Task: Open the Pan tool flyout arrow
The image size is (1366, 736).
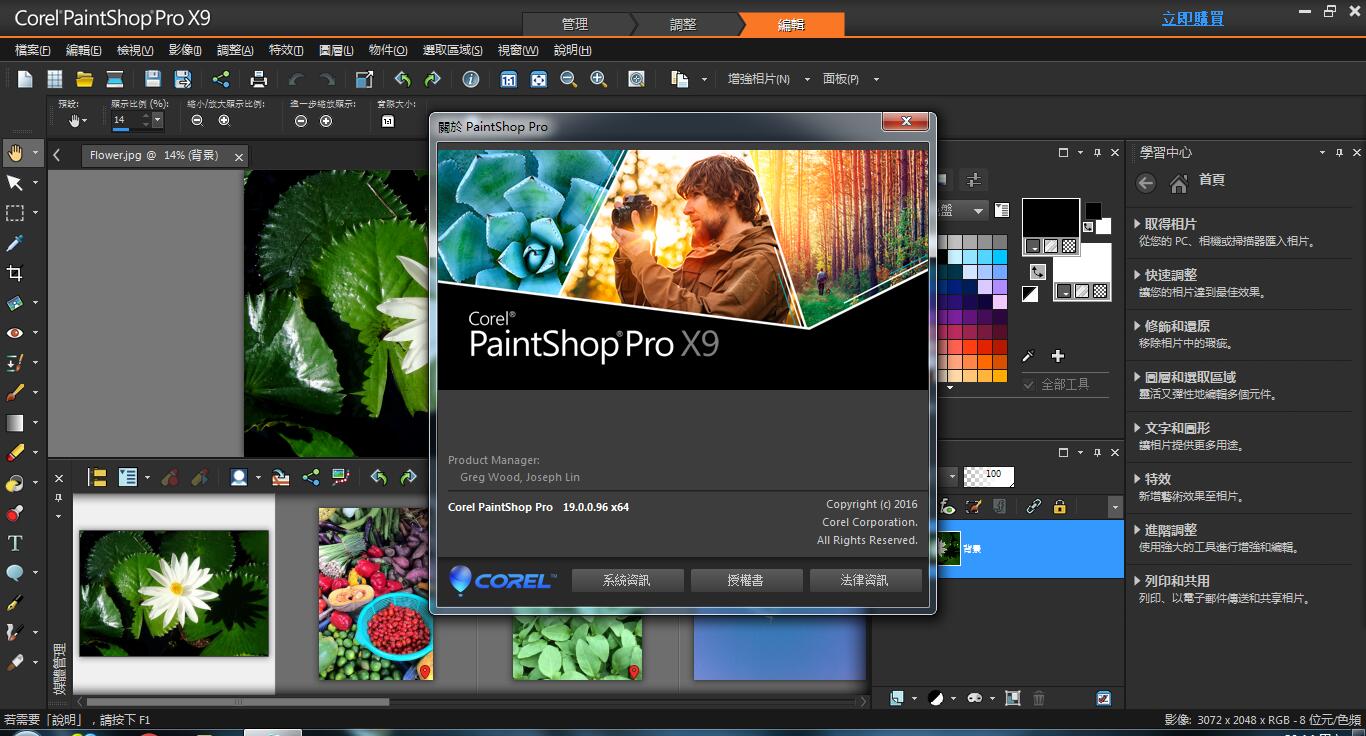Action: coord(36,153)
